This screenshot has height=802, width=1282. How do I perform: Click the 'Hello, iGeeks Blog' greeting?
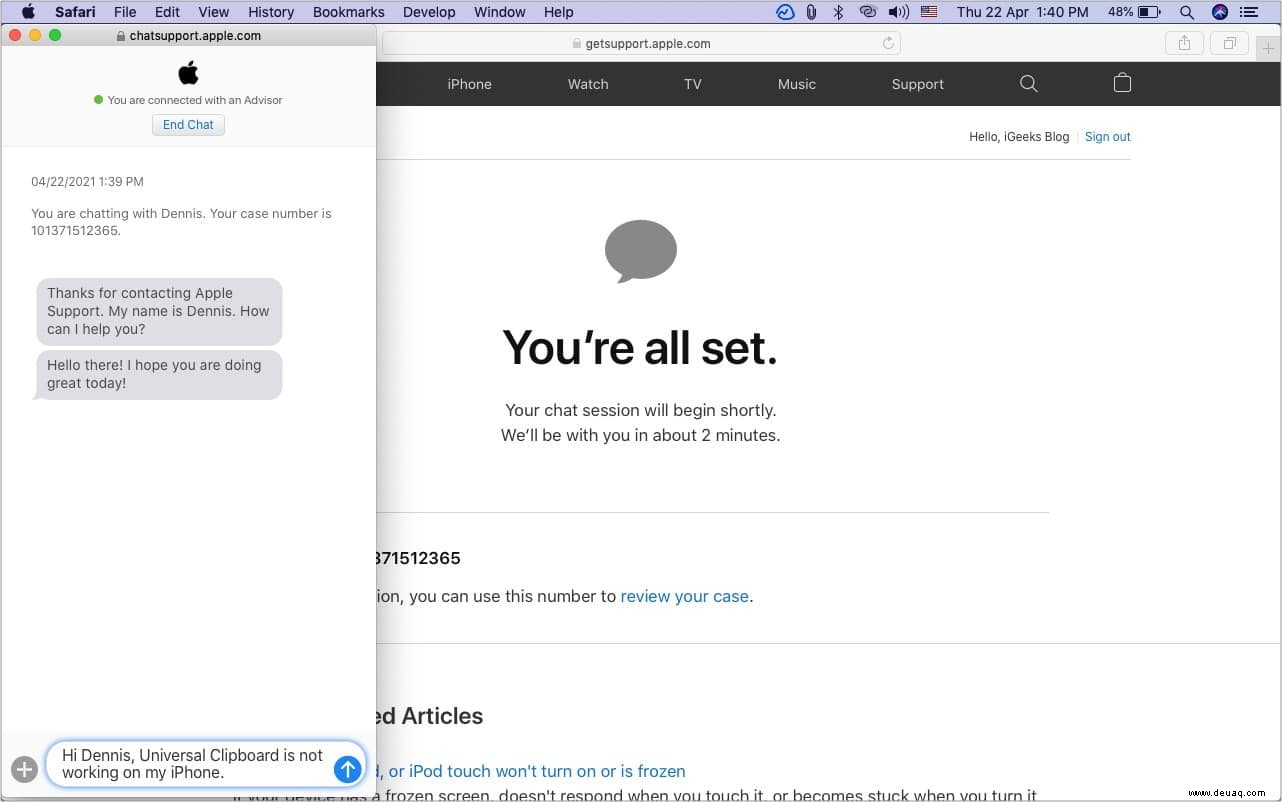pos(1019,137)
